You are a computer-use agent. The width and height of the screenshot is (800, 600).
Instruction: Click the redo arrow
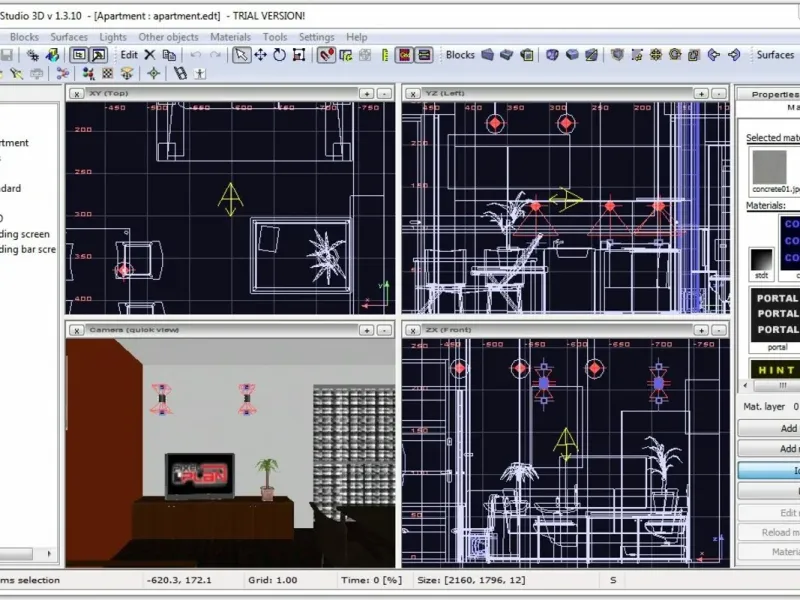tap(215, 55)
